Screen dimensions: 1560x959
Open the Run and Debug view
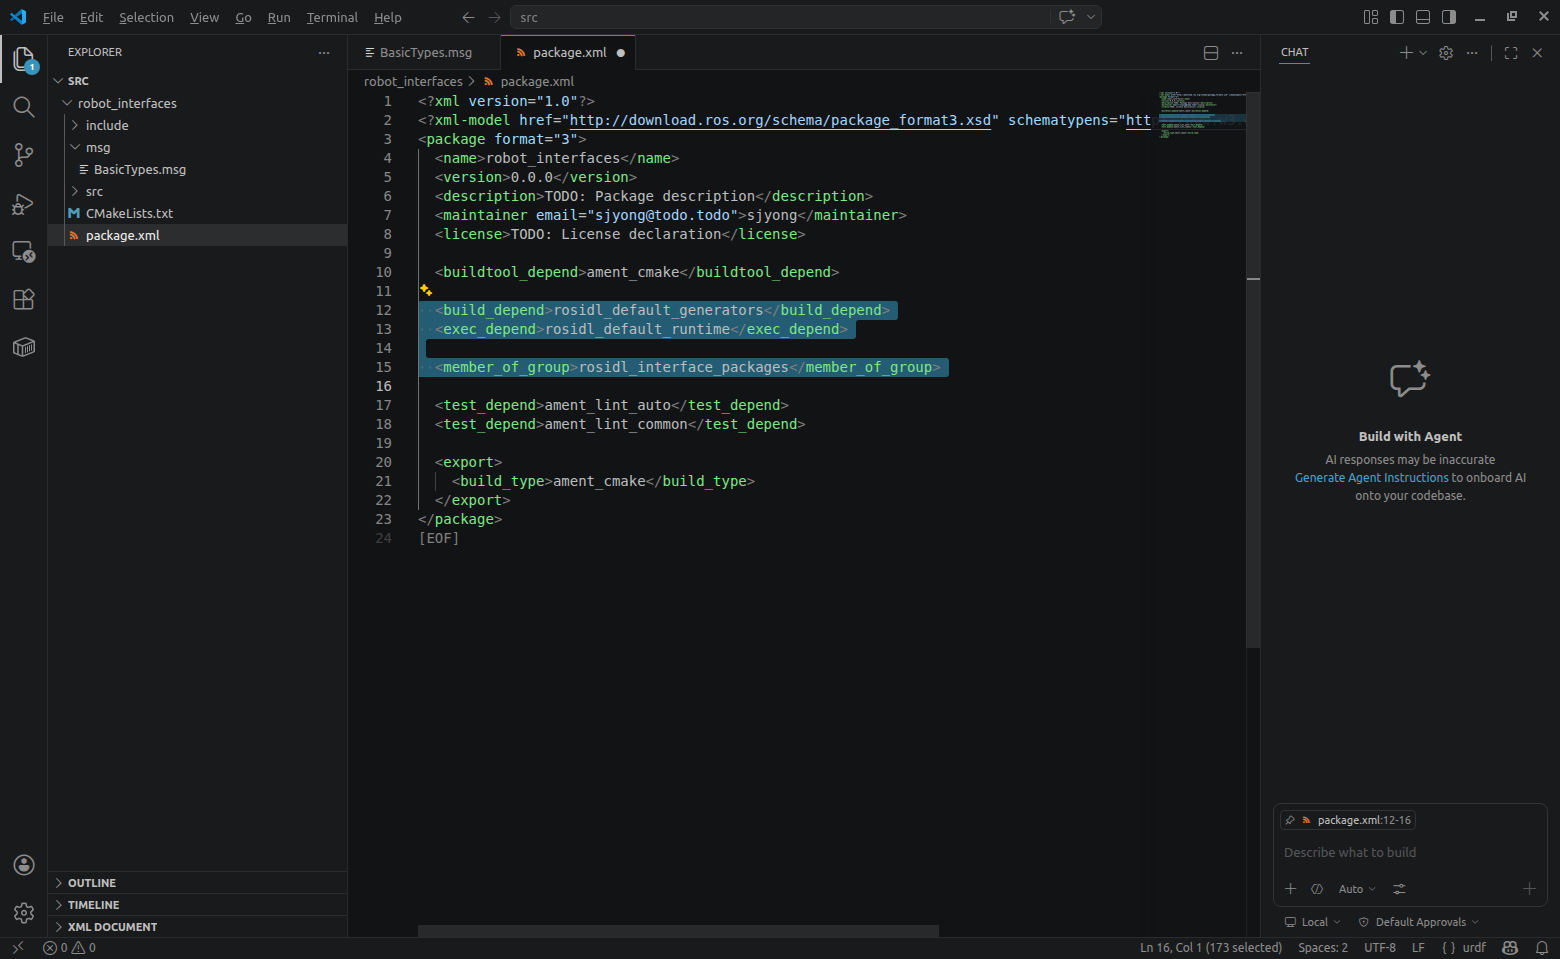click(x=24, y=204)
